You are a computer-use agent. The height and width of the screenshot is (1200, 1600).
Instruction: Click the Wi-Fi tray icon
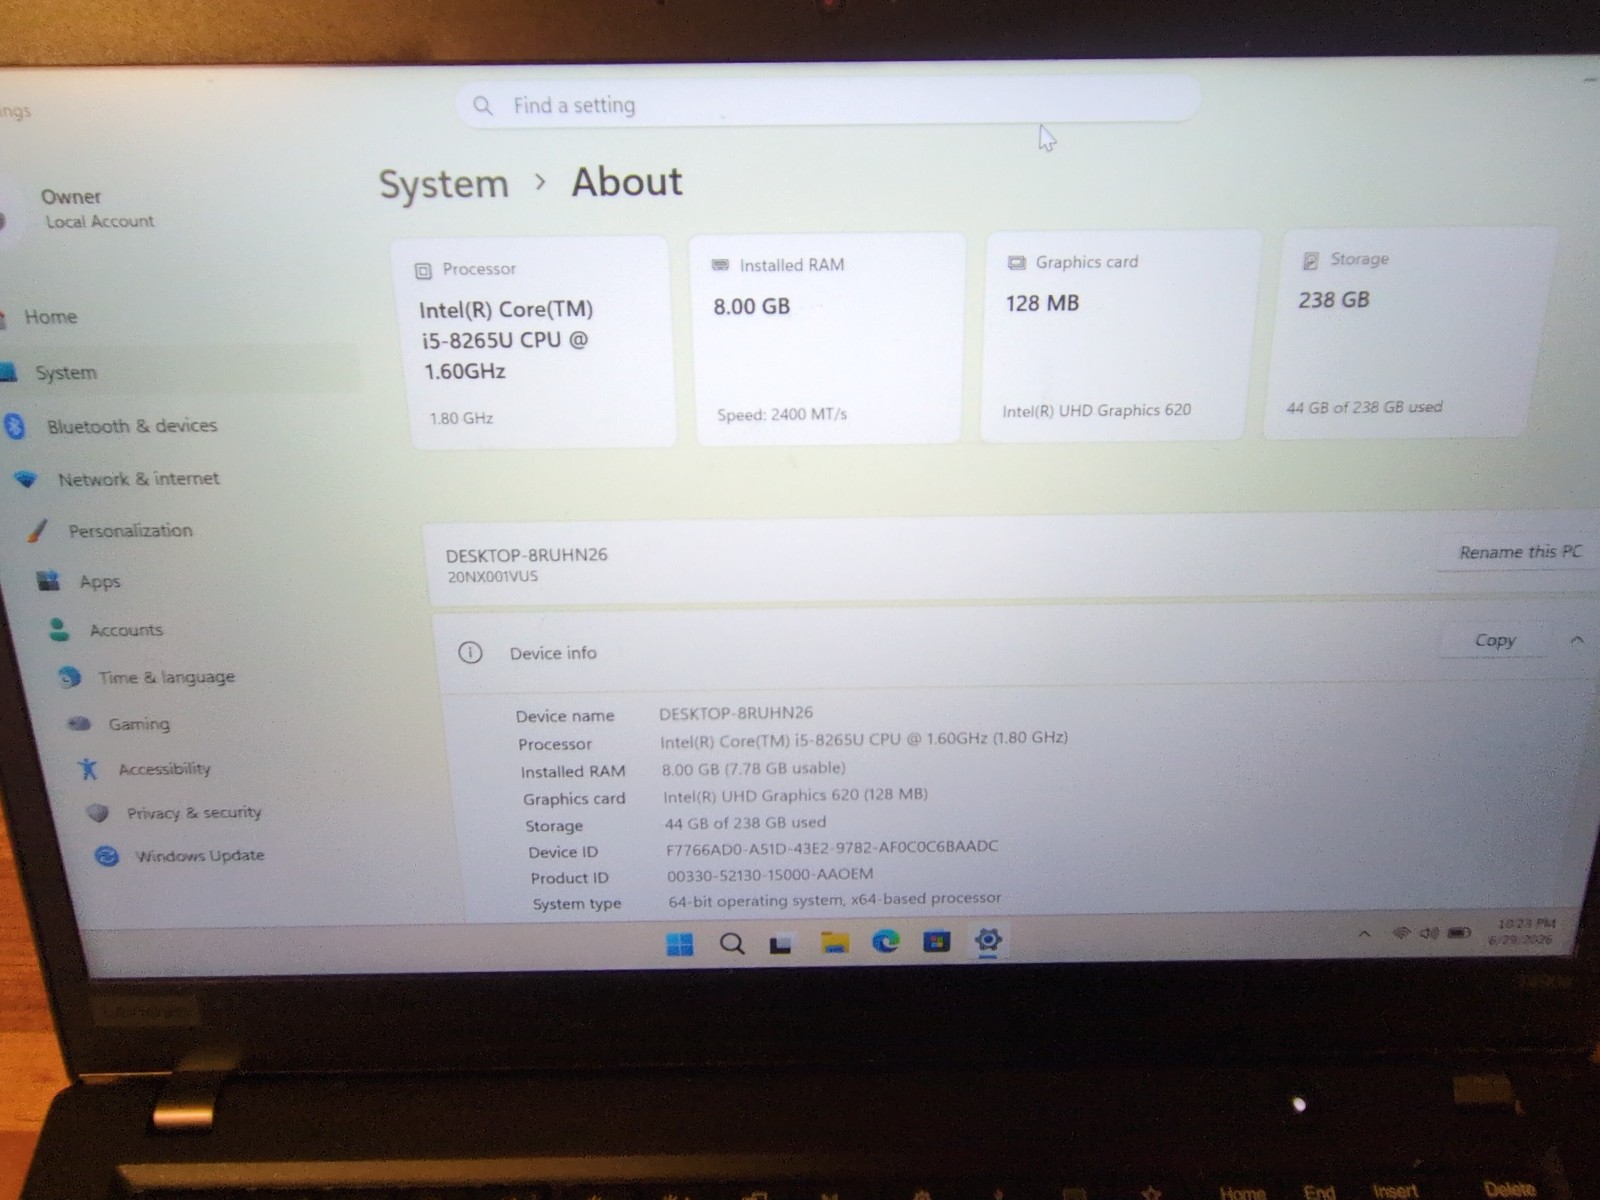click(x=1401, y=933)
